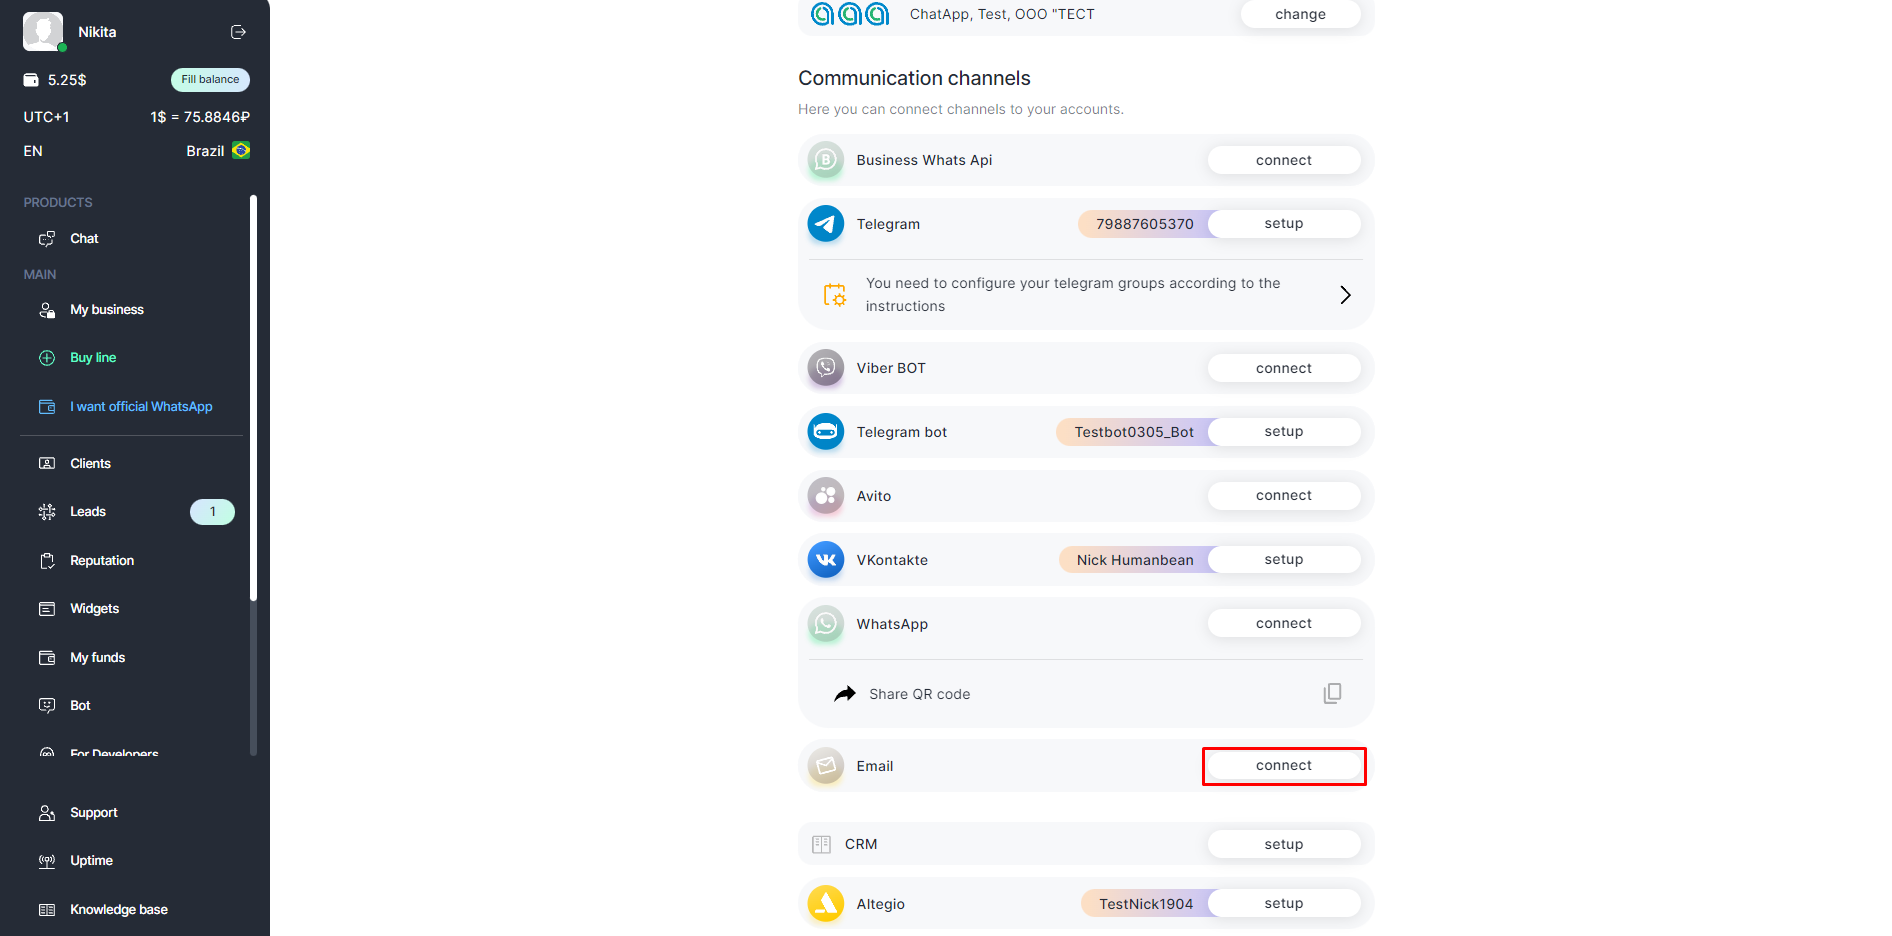1892x936 pixels.
Task: Click the logout icon next to Nikita
Action: point(238,32)
